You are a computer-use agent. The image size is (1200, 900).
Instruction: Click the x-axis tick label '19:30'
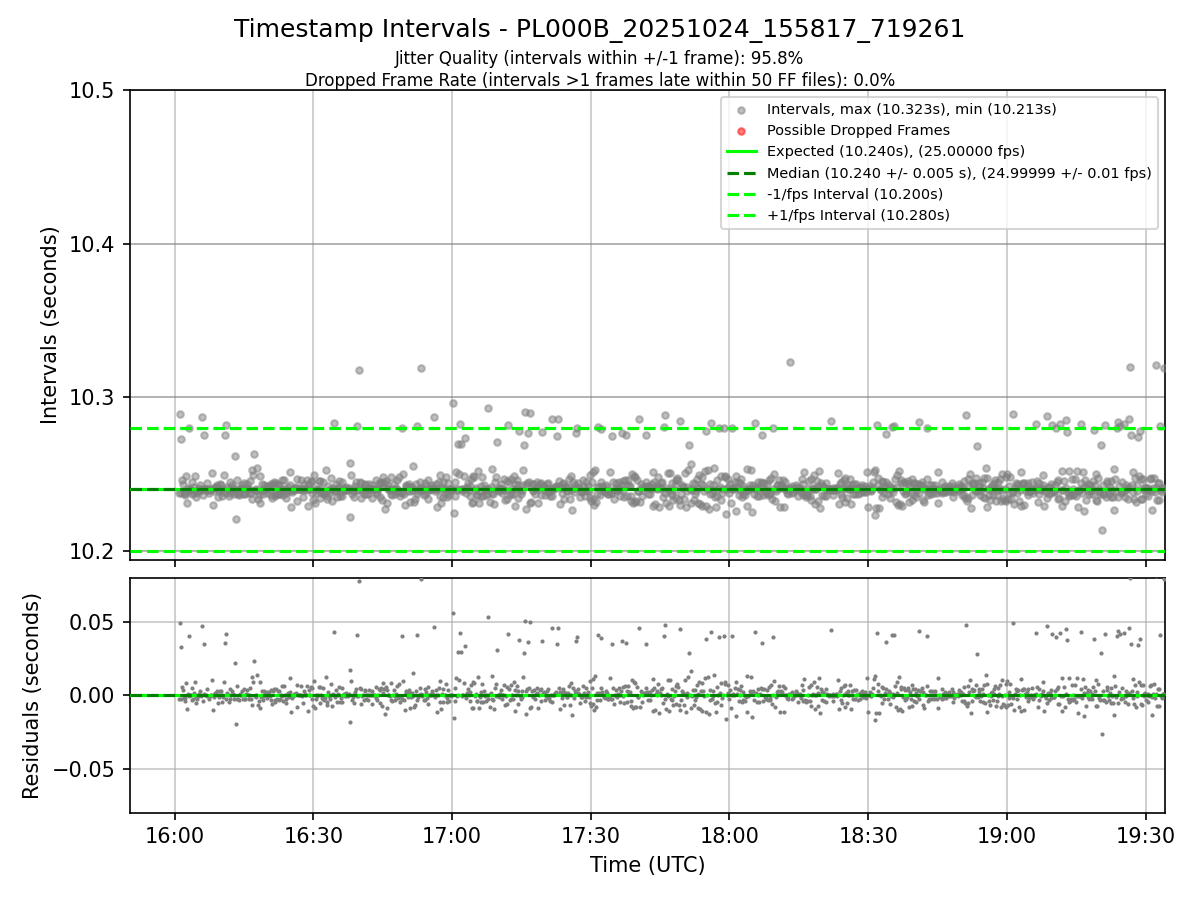[1144, 836]
